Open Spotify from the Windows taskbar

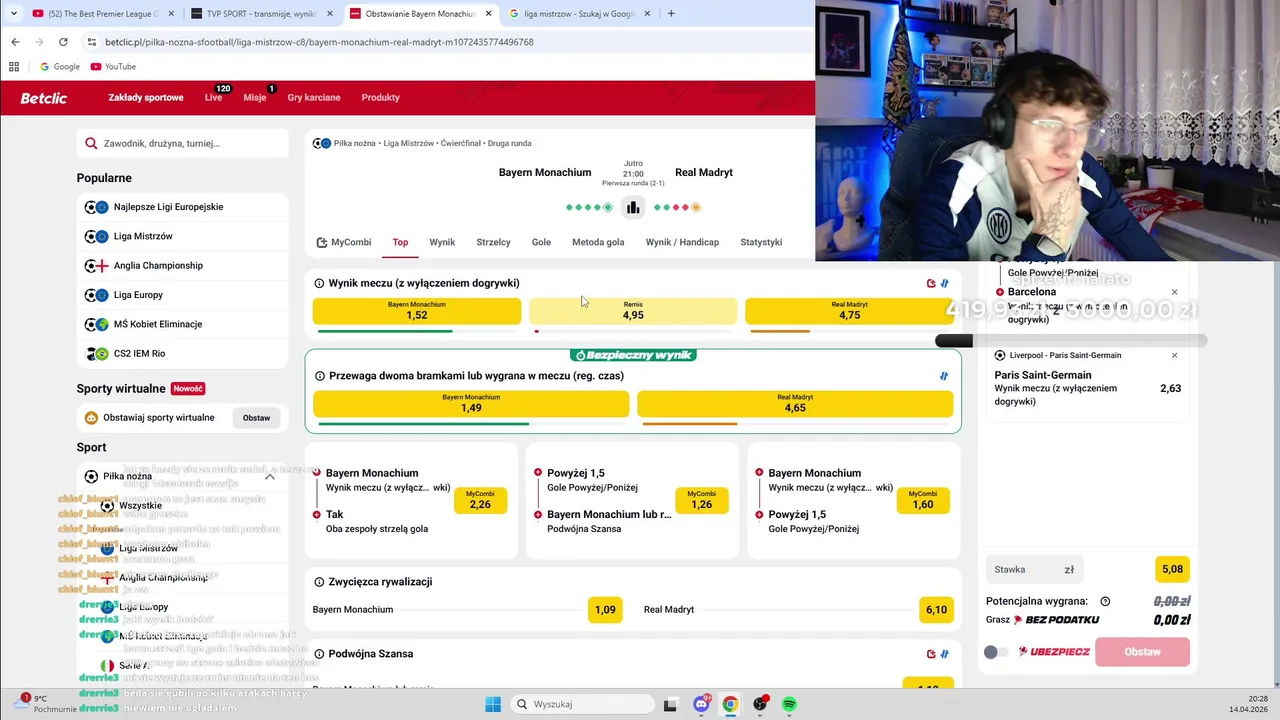pyautogui.click(x=789, y=704)
